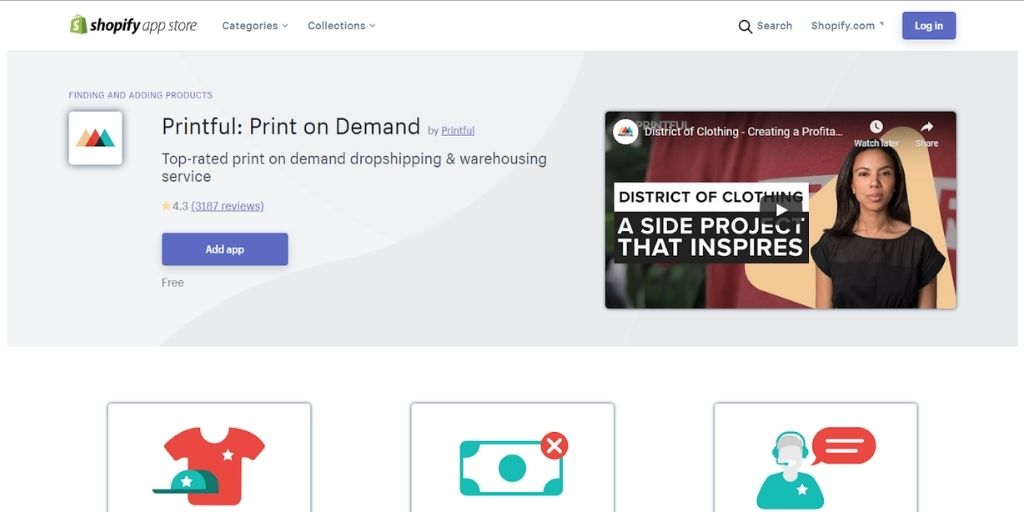The height and width of the screenshot is (512, 1024).
Task: Click the Search magnifier icon
Action: (745, 26)
